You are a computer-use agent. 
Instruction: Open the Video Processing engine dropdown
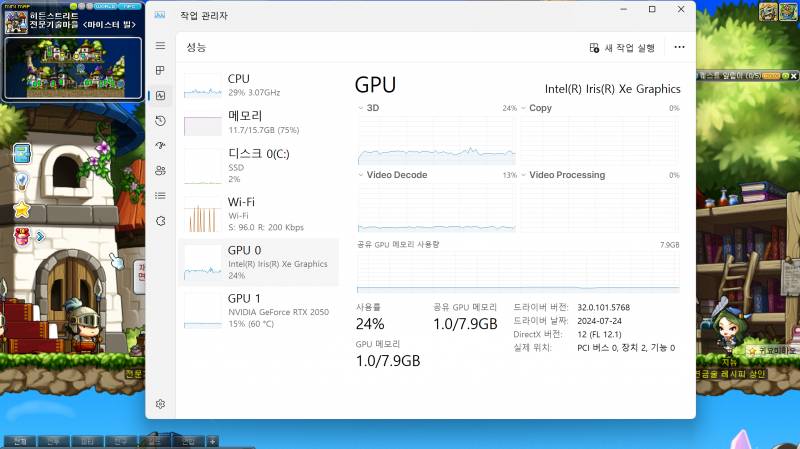(x=523, y=175)
